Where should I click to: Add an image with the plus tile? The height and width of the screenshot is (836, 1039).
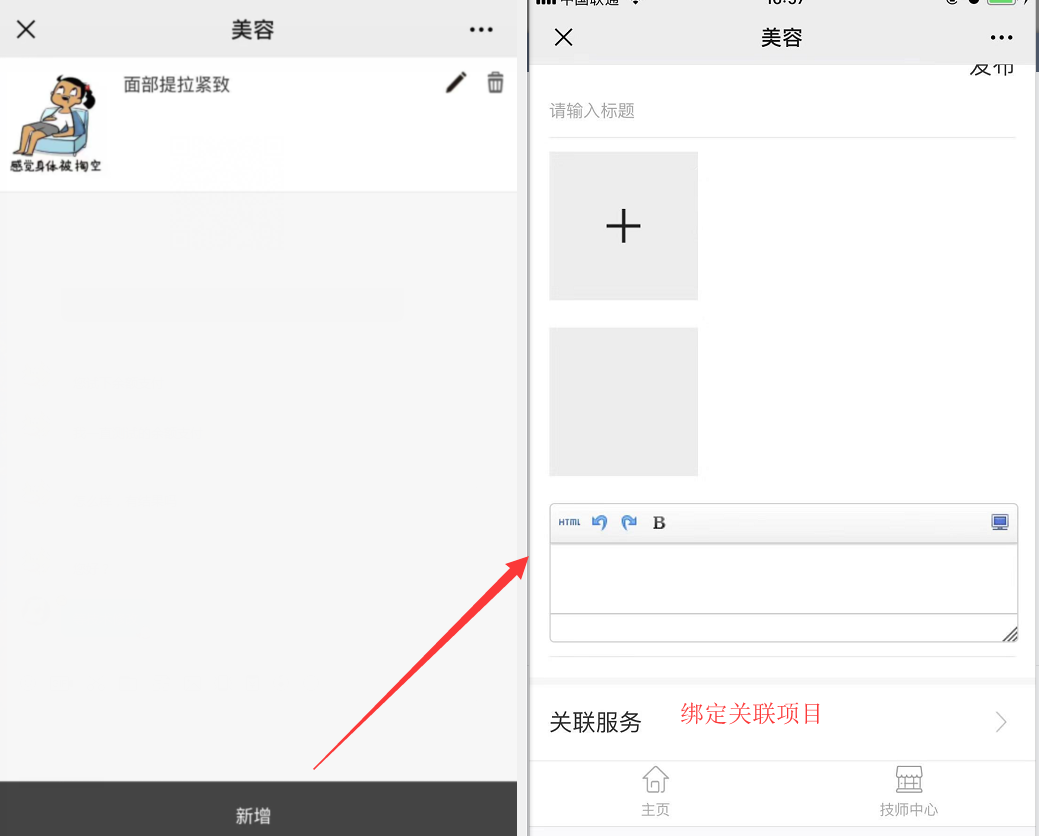624,226
